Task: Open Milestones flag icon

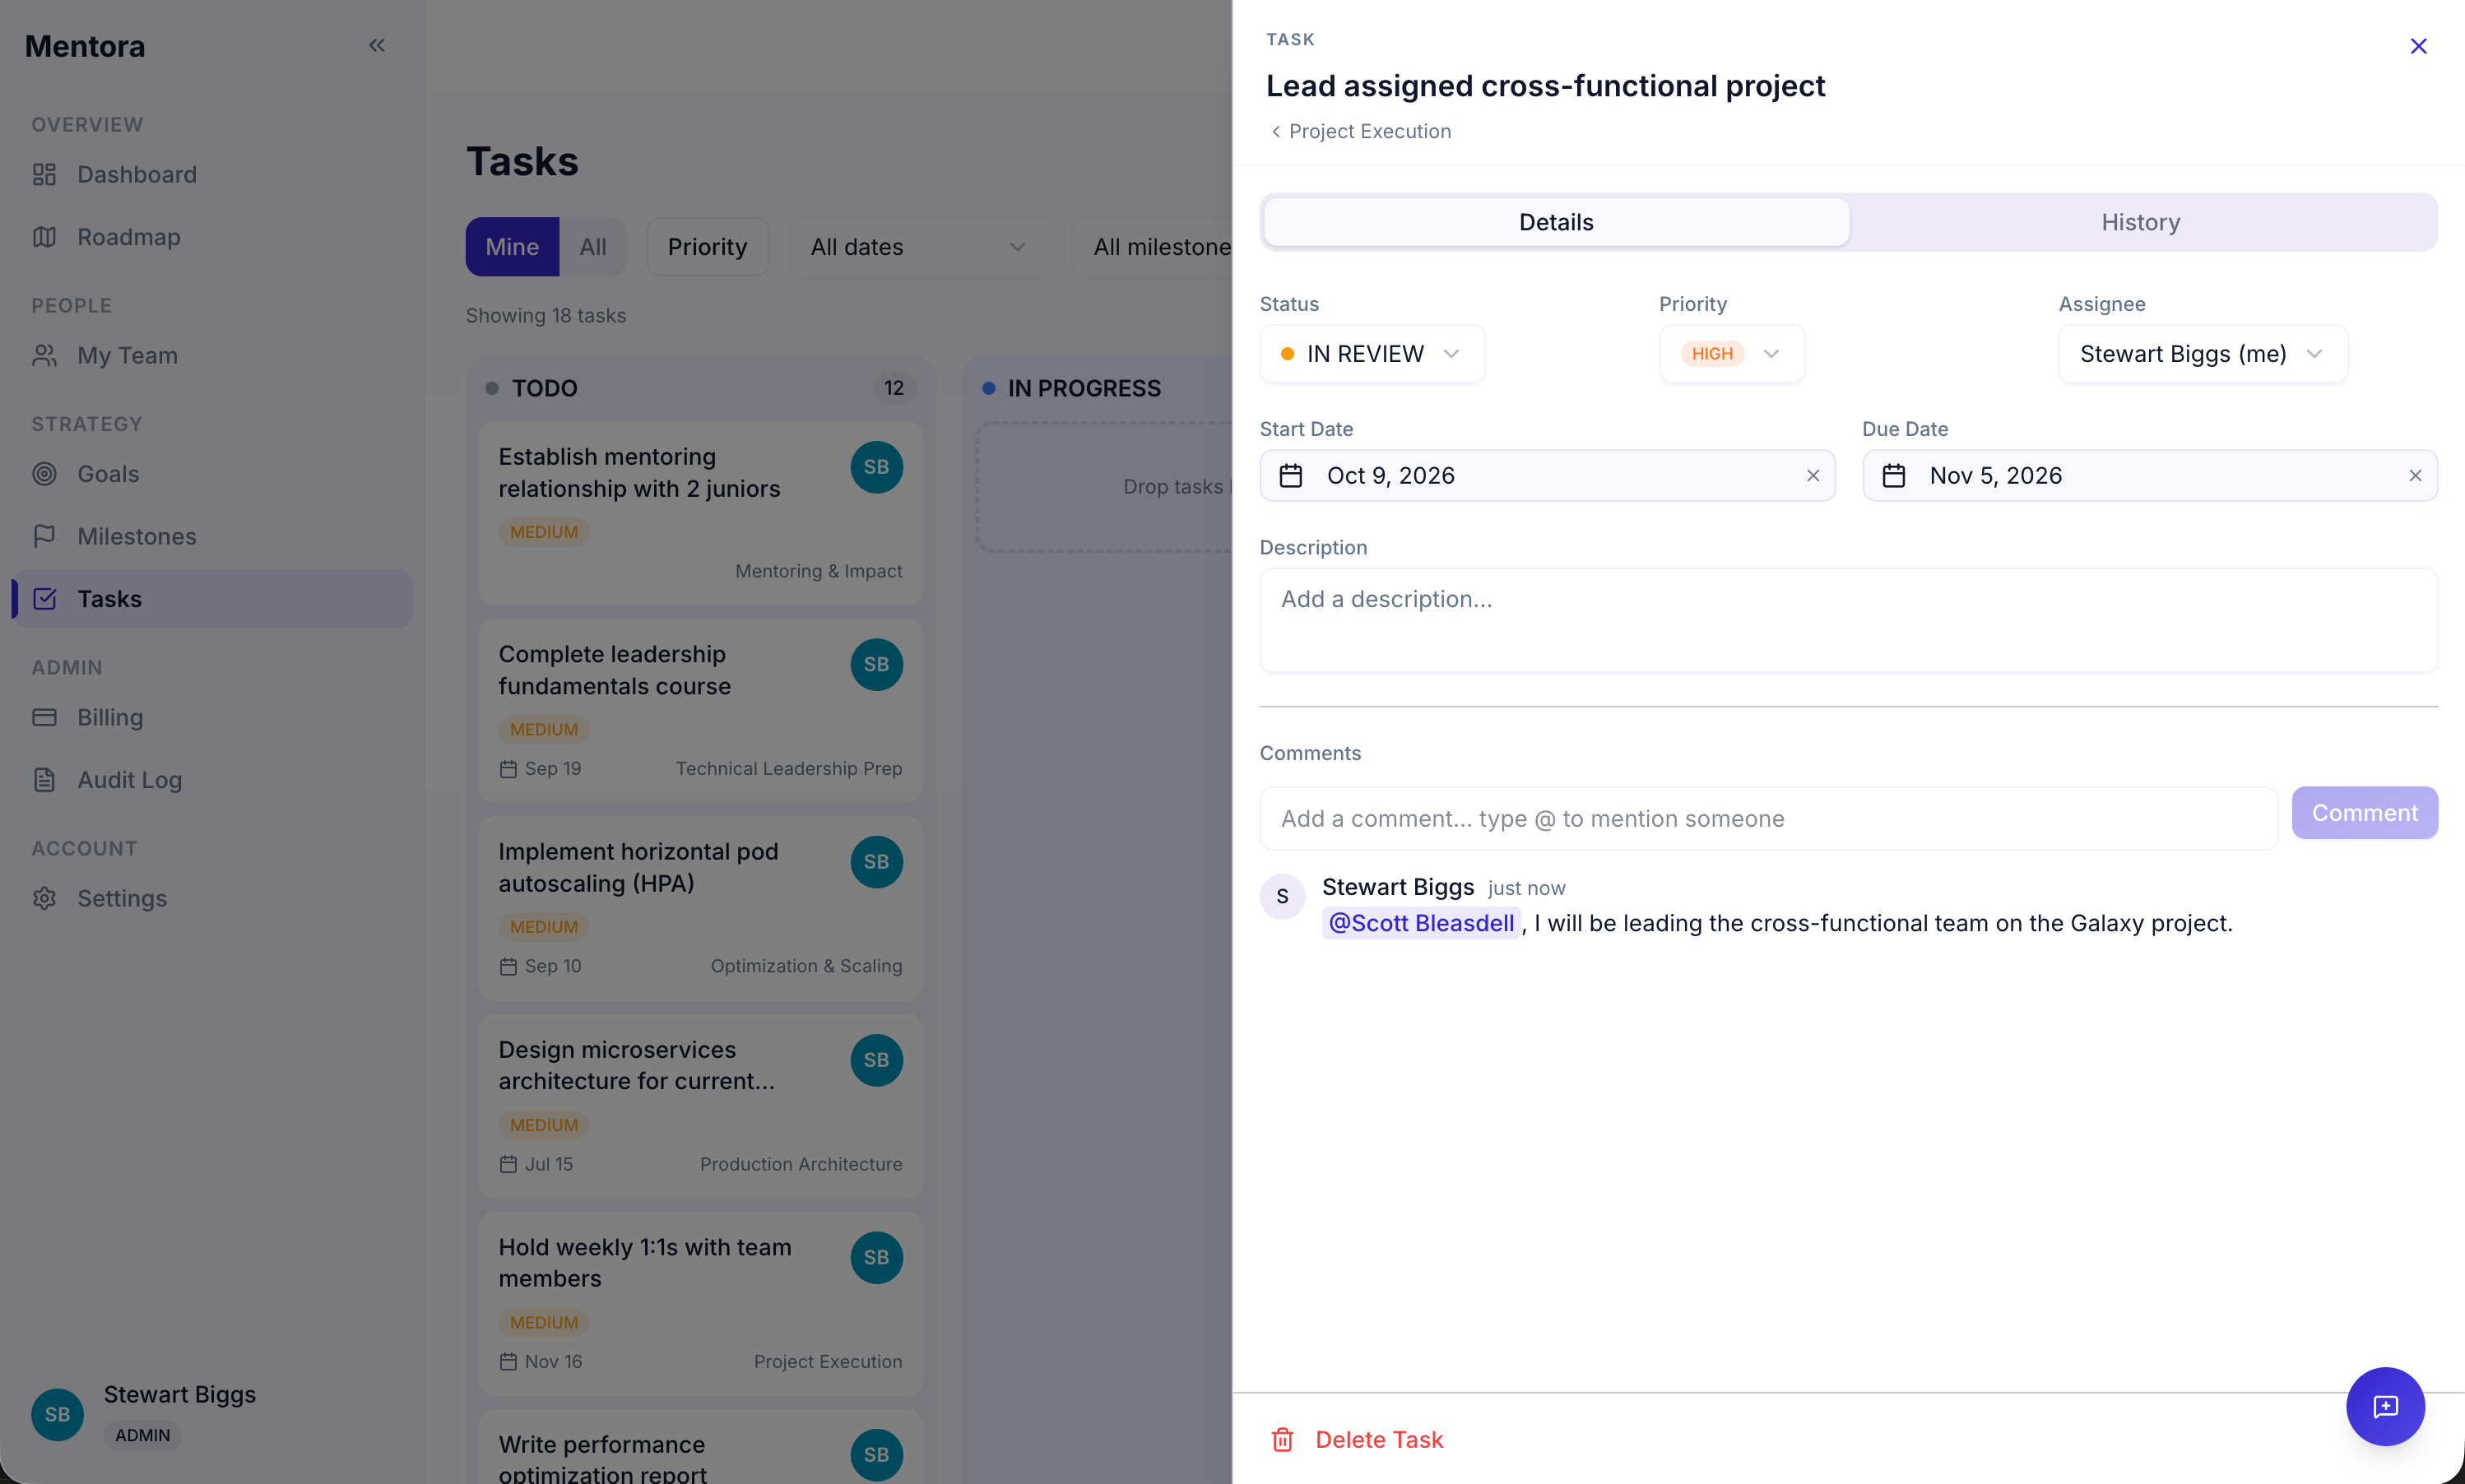Action: coord(44,536)
